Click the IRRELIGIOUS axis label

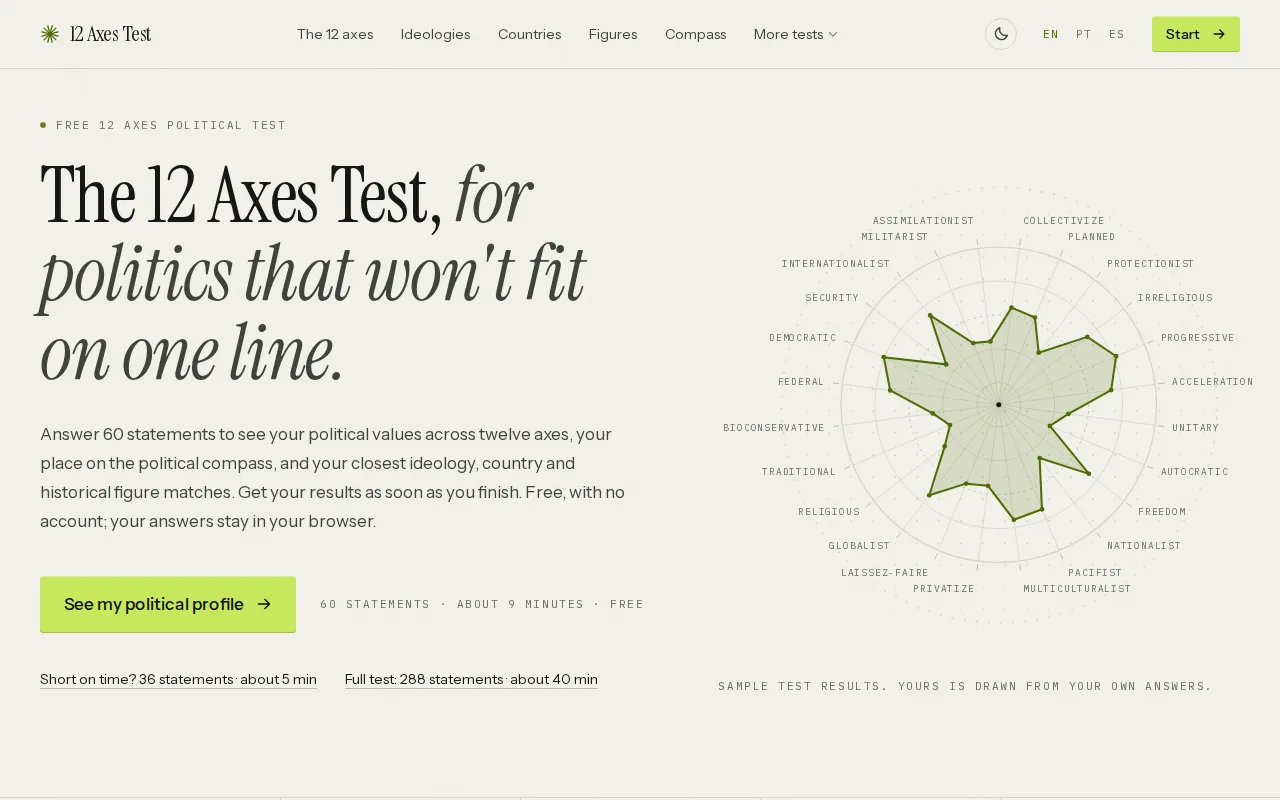coord(1175,298)
